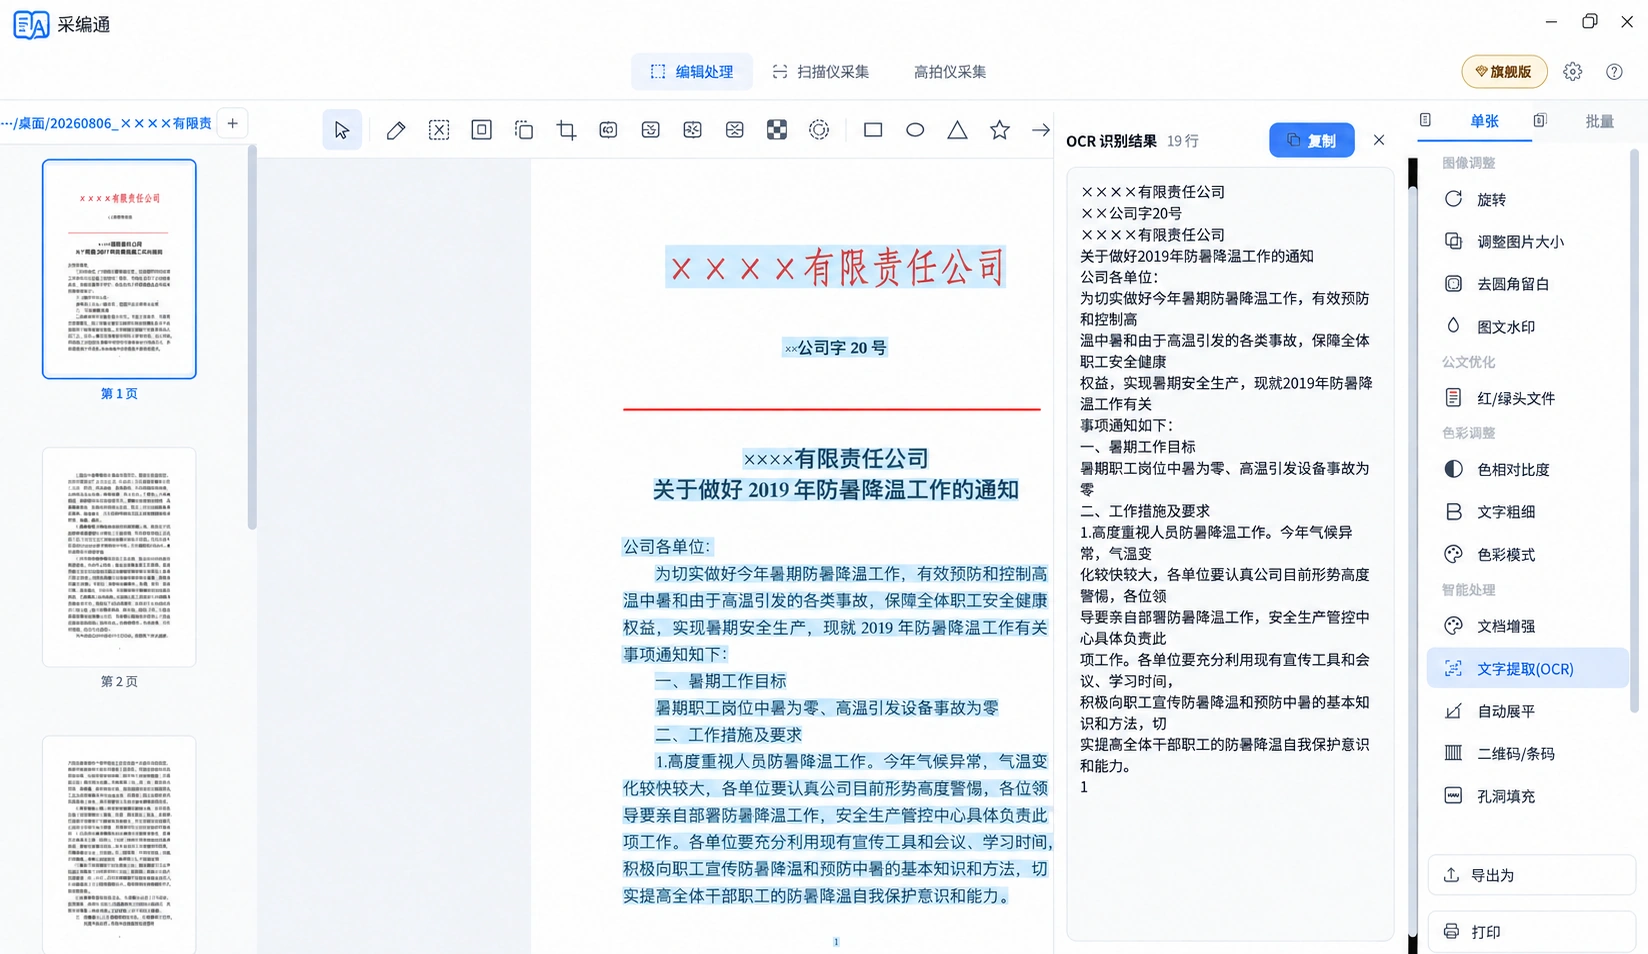This screenshot has height=954, width=1648.
Task: Click the 打印 print button
Action: 1531,932
